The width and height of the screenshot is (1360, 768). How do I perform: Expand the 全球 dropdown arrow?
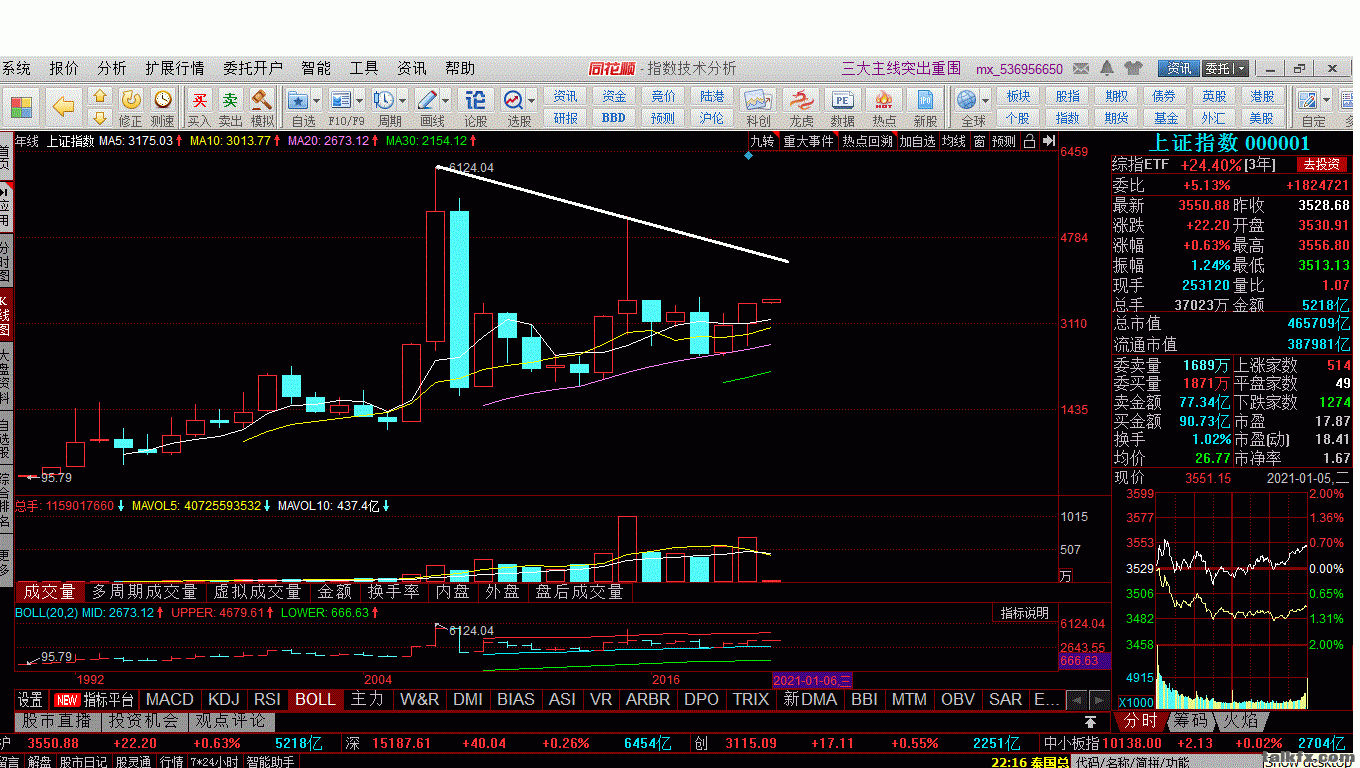(985, 100)
